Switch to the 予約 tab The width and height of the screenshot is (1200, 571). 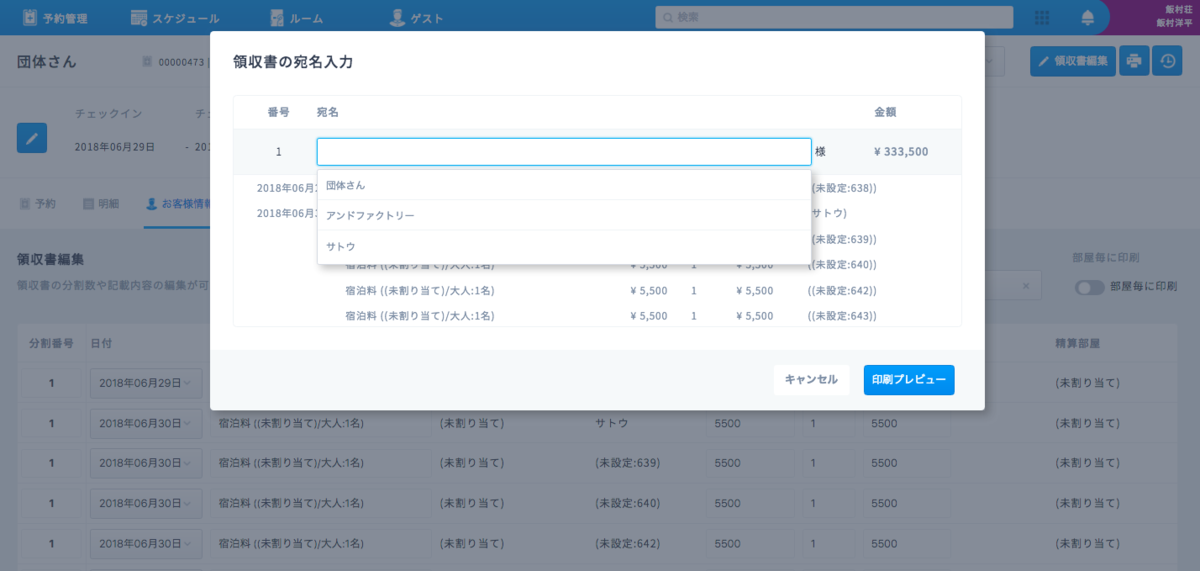38,203
